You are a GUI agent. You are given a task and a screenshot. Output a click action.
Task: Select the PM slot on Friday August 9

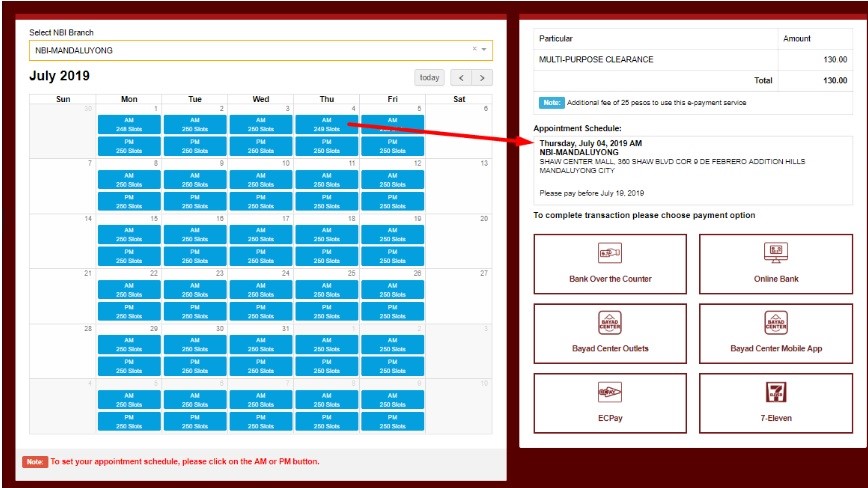392,422
